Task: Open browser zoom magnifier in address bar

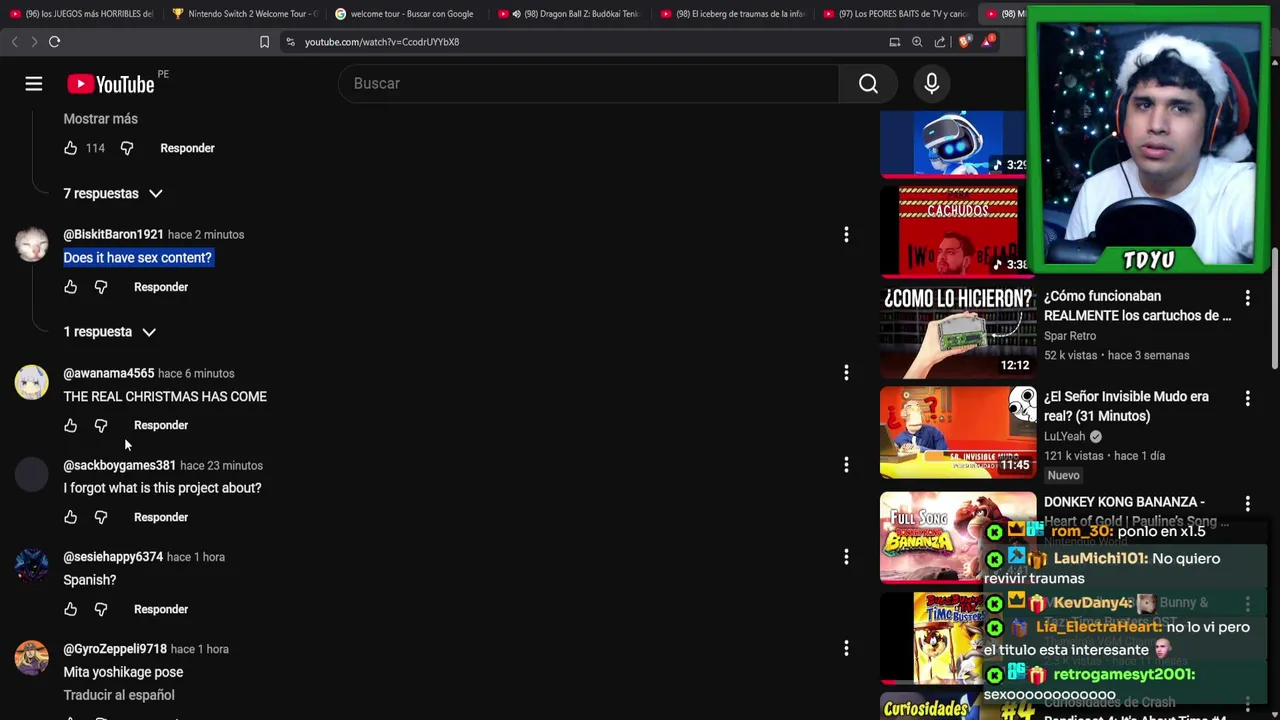Action: pyautogui.click(x=917, y=42)
